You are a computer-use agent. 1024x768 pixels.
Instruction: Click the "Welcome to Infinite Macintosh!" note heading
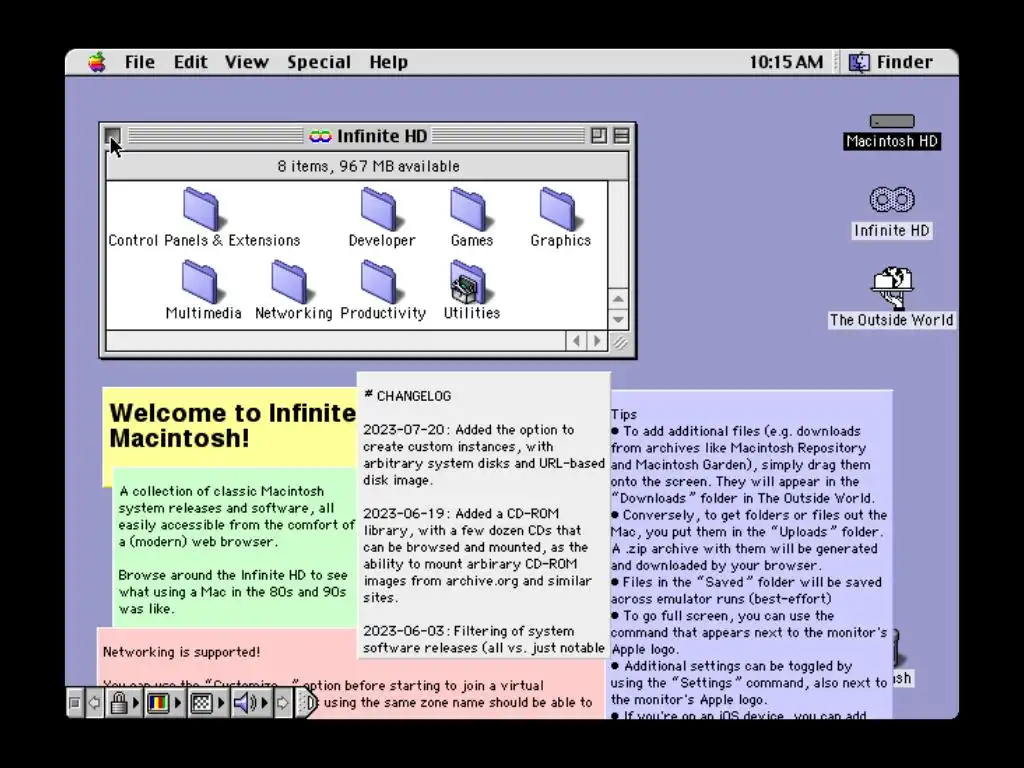[x=232, y=425]
